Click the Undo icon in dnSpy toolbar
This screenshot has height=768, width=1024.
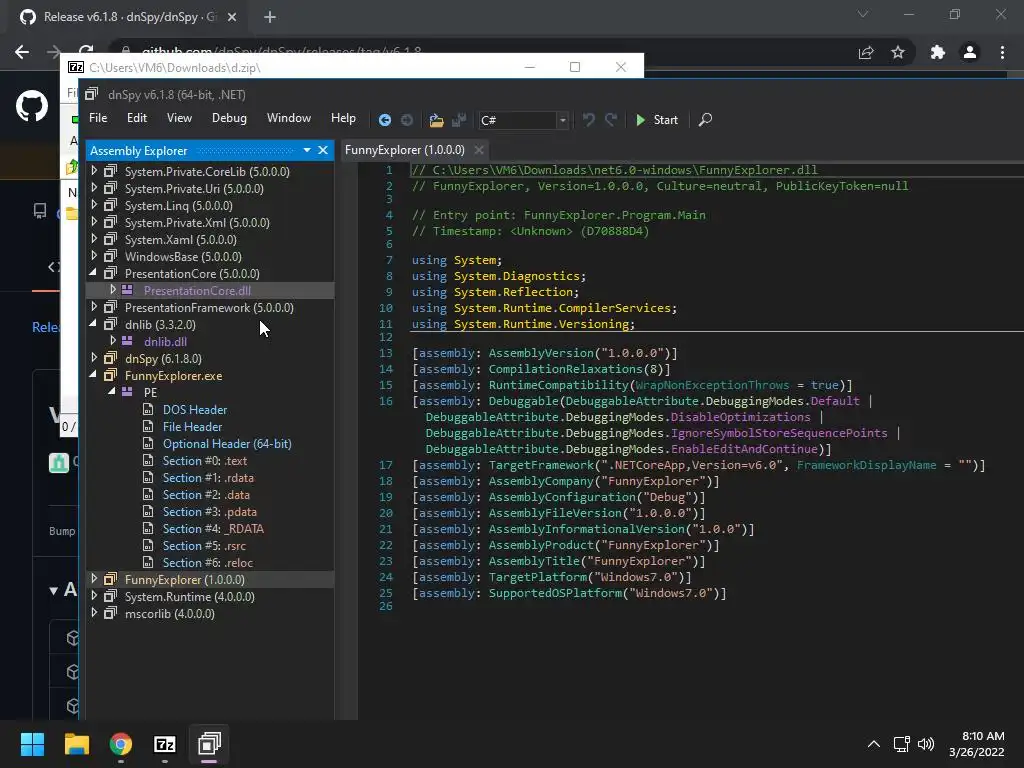(588, 120)
